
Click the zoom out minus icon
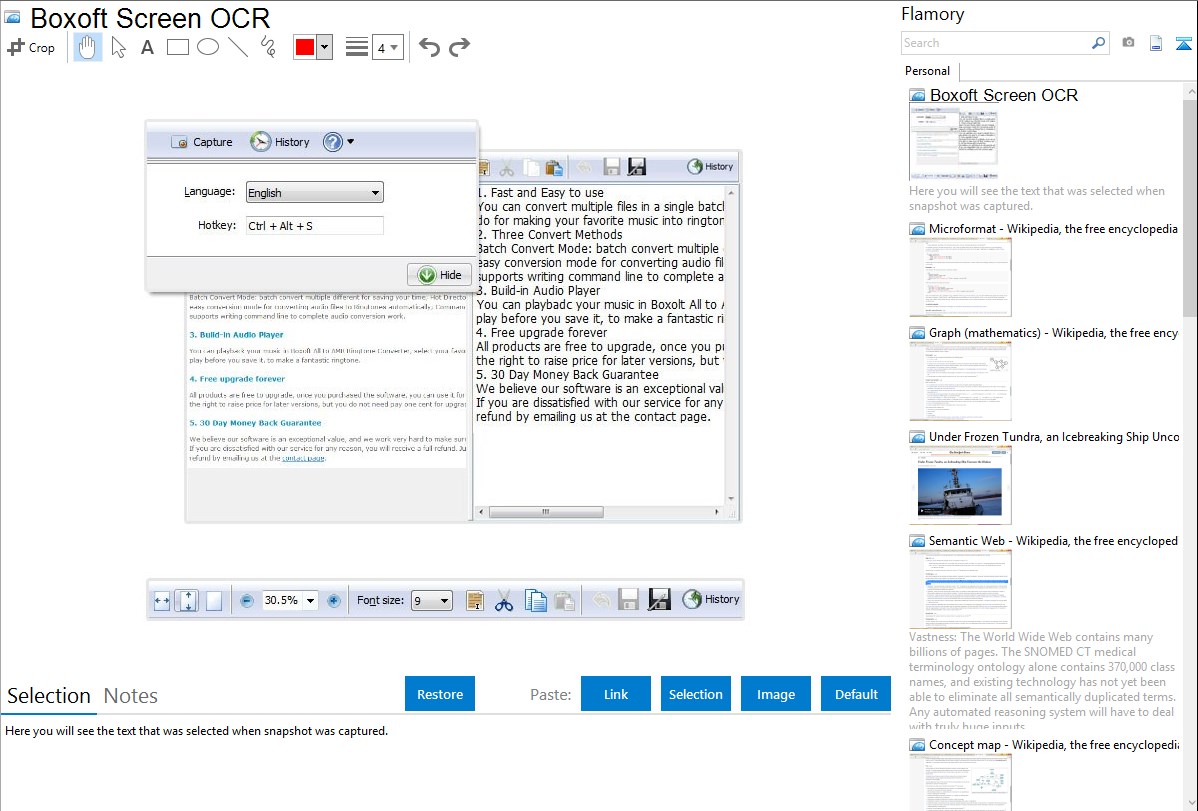(247, 601)
